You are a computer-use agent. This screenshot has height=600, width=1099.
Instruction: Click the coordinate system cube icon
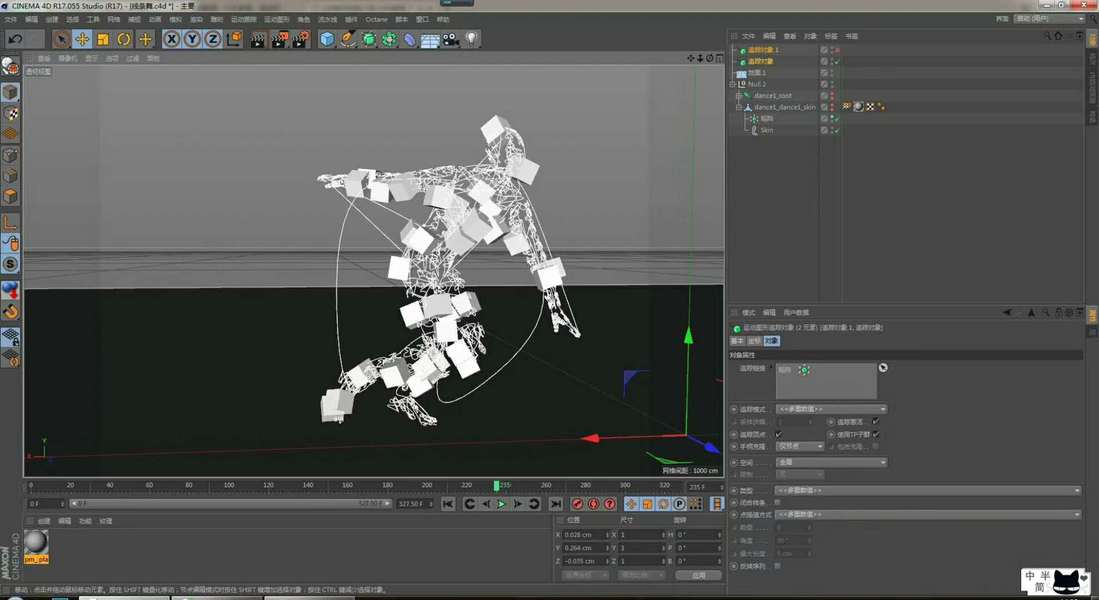pyautogui.click(x=235, y=39)
